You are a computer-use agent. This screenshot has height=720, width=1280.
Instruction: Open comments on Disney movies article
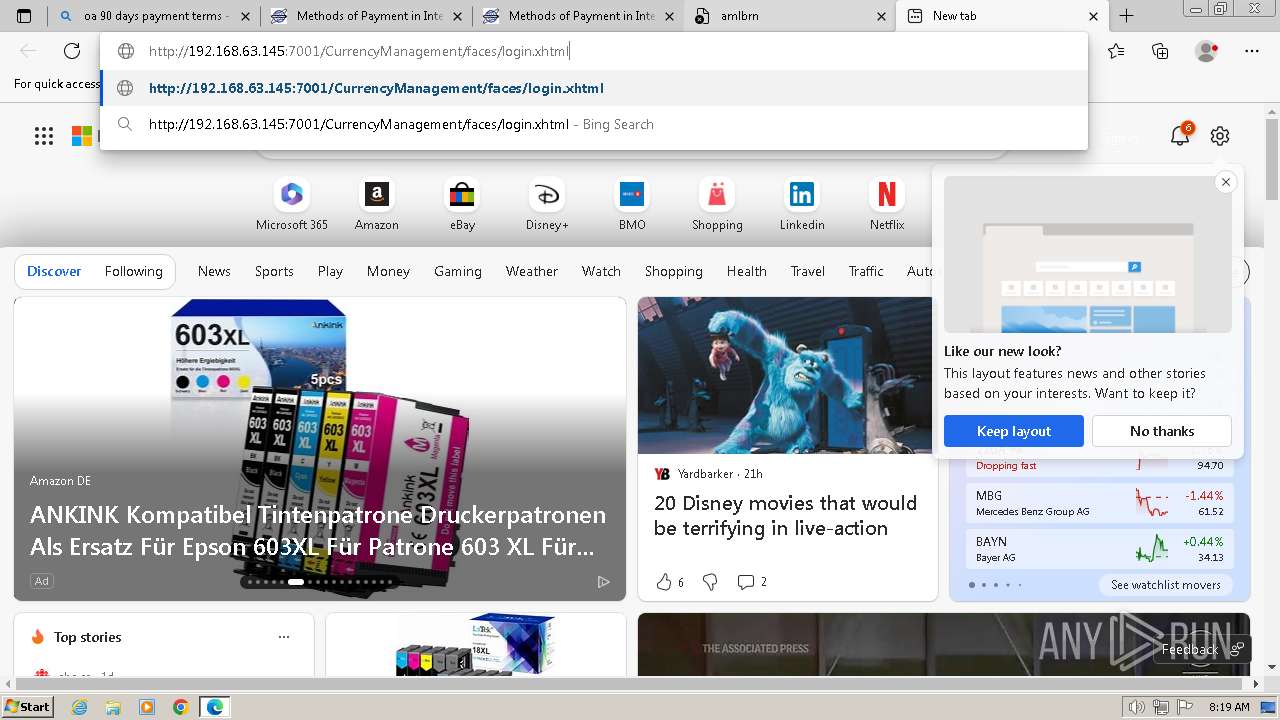tap(751, 582)
